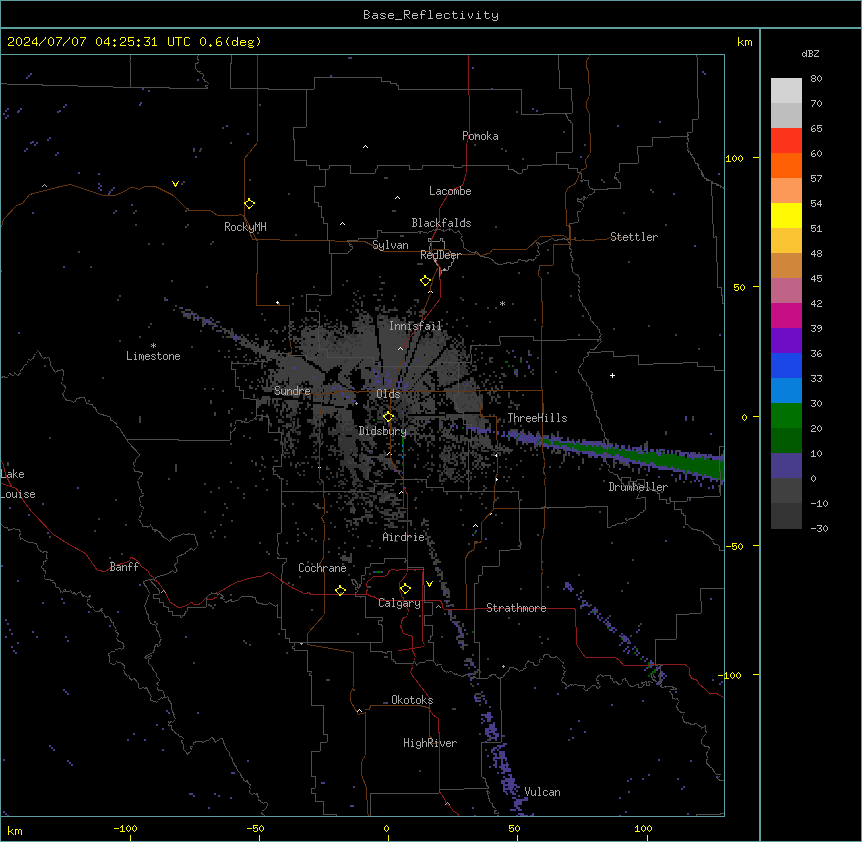
Task: Click the Calgary city label
Action: pyautogui.click(x=400, y=603)
